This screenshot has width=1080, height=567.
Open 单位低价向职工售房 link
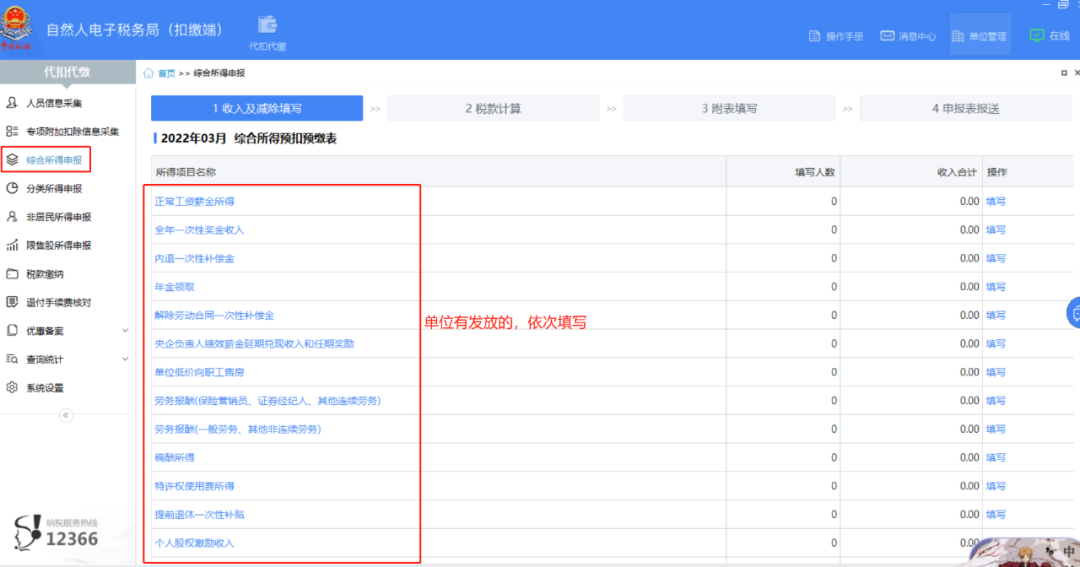199,372
